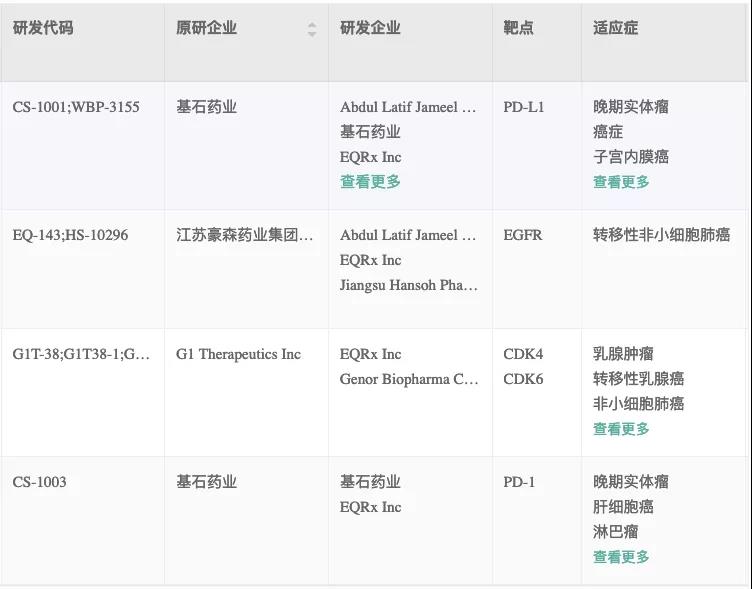752x589 pixels.
Task: Select the EGFR target cell
Action: [x=523, y=235]
